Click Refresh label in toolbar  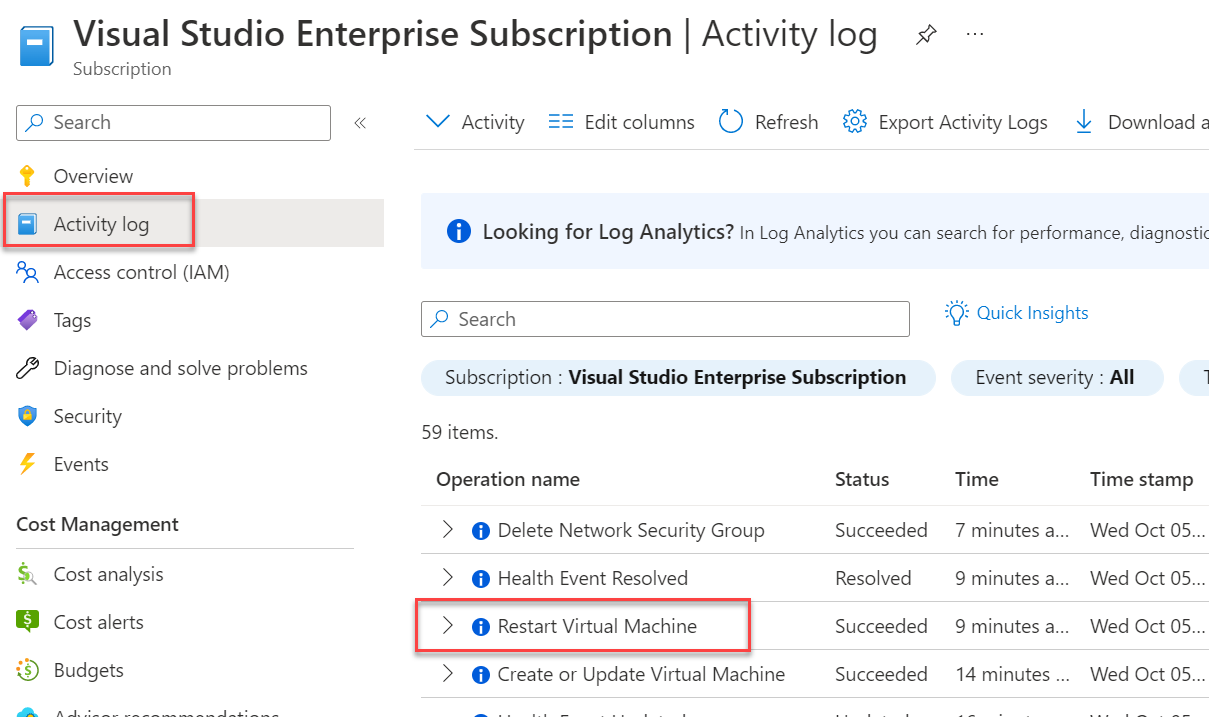point(786,122)
